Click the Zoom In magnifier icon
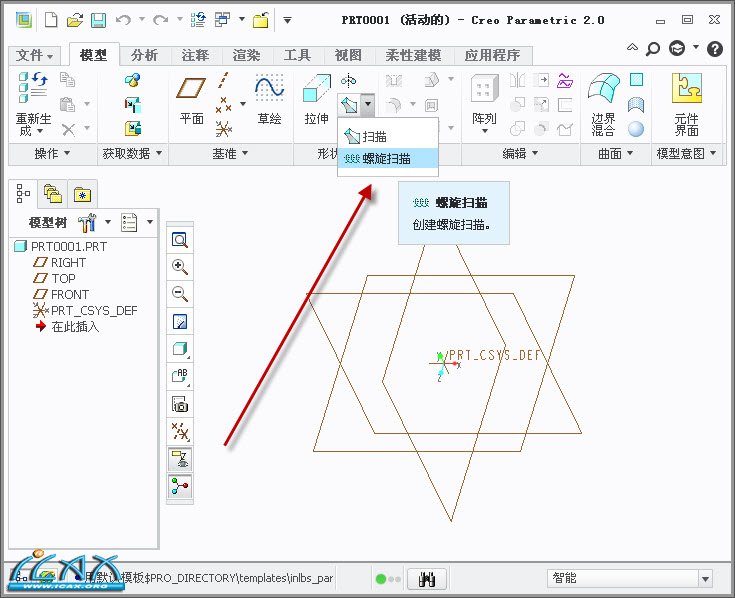The width and height of the screenshot is (735, 598). tap(180, 267)
